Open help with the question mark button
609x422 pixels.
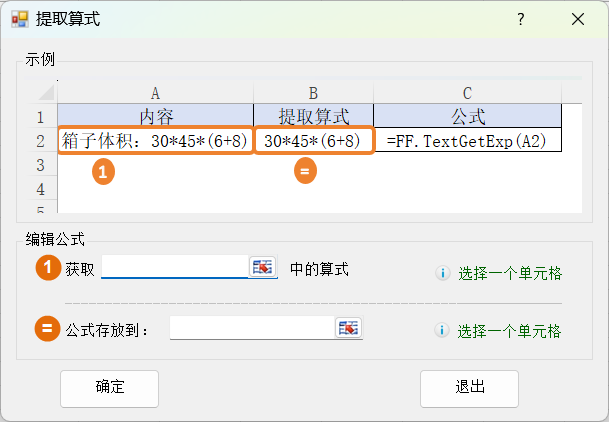521,19
